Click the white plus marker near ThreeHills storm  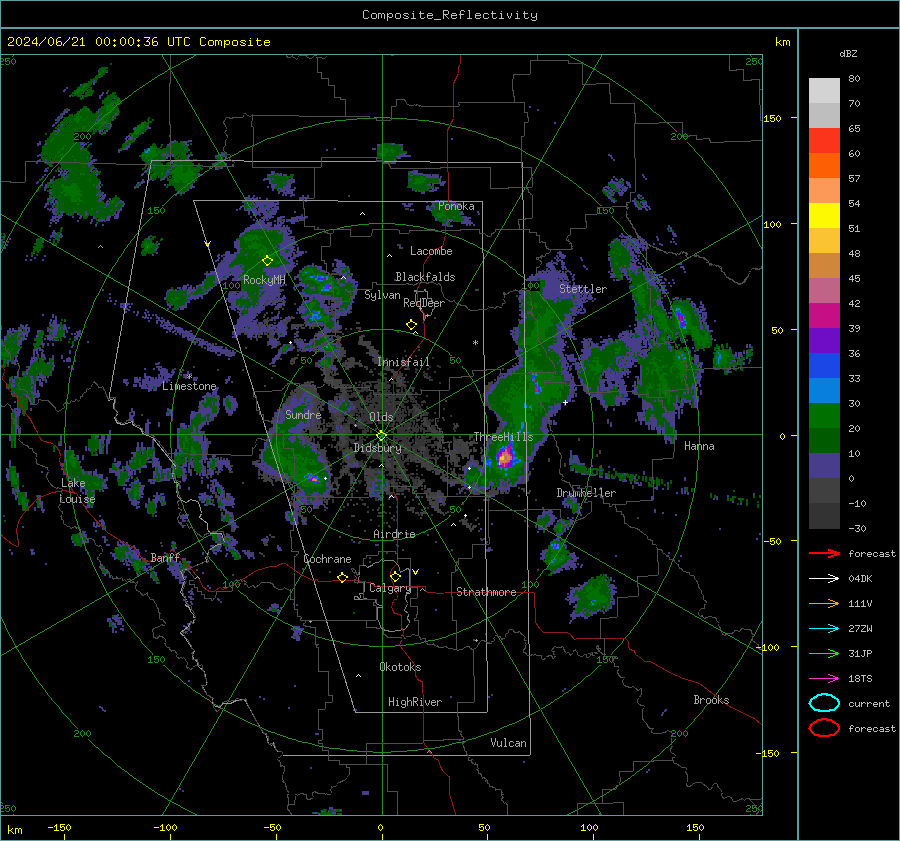565,402
